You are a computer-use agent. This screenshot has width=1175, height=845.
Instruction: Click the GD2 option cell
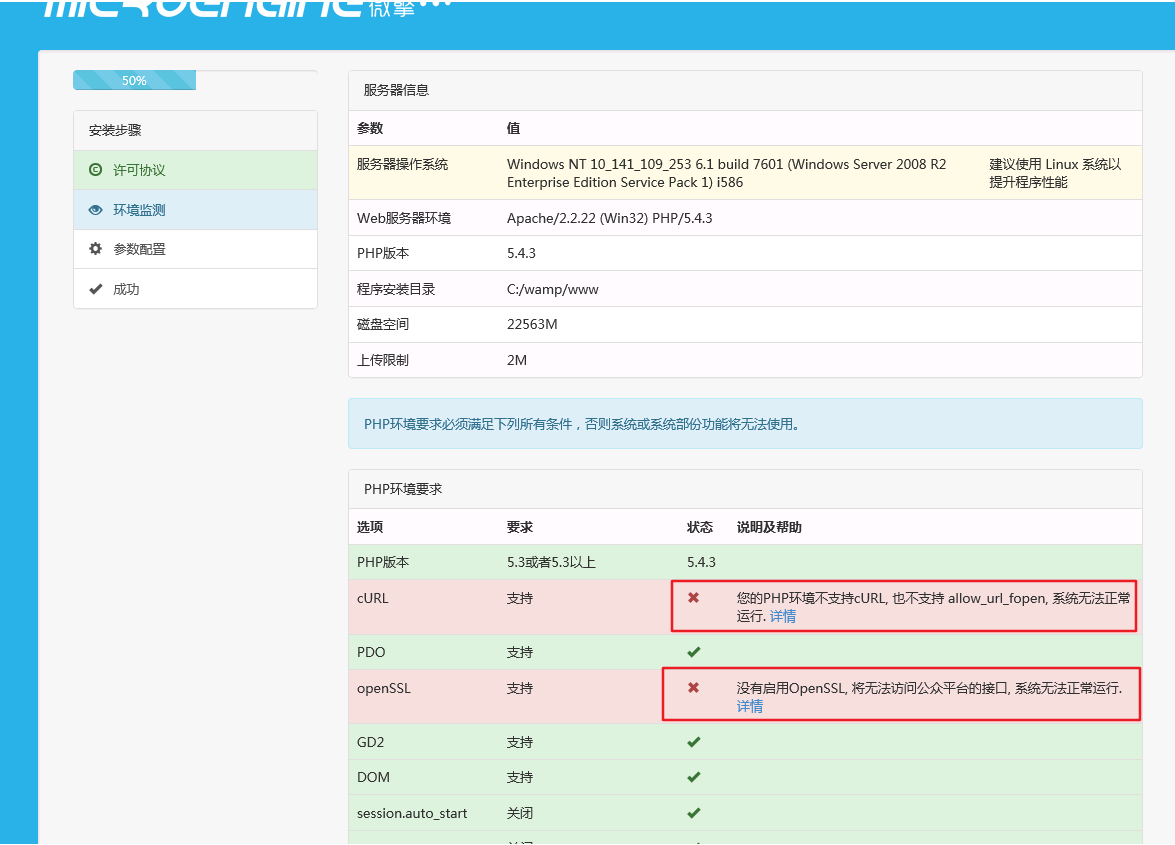coord(370,742)
